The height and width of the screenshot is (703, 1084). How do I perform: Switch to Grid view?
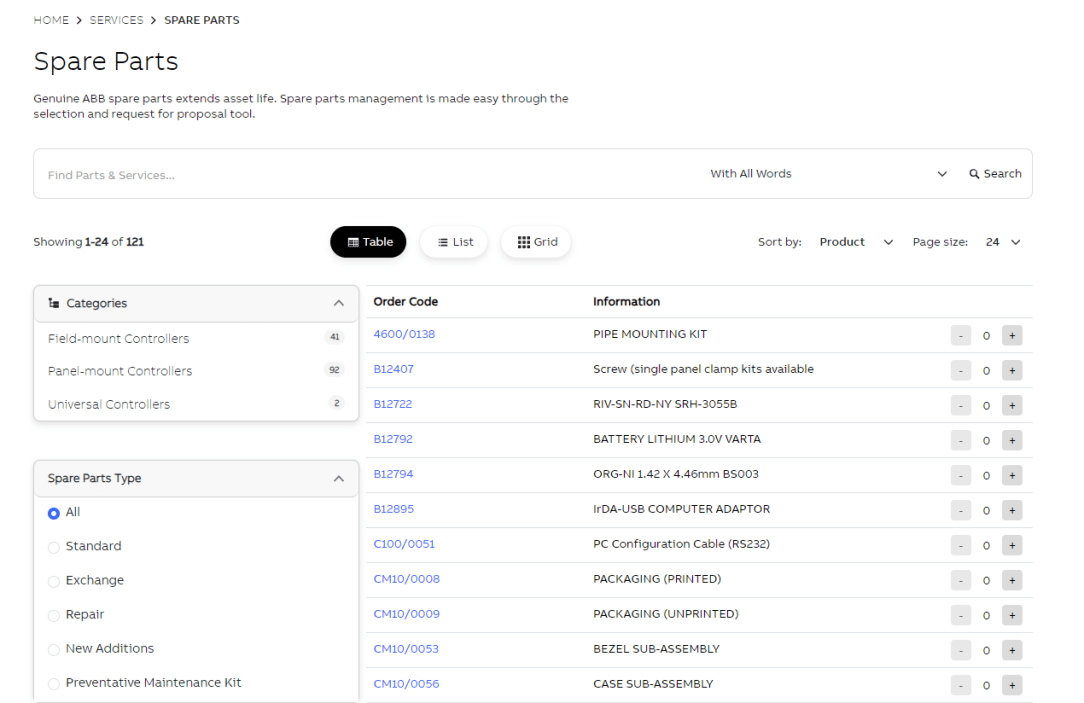tap(536, 242)
